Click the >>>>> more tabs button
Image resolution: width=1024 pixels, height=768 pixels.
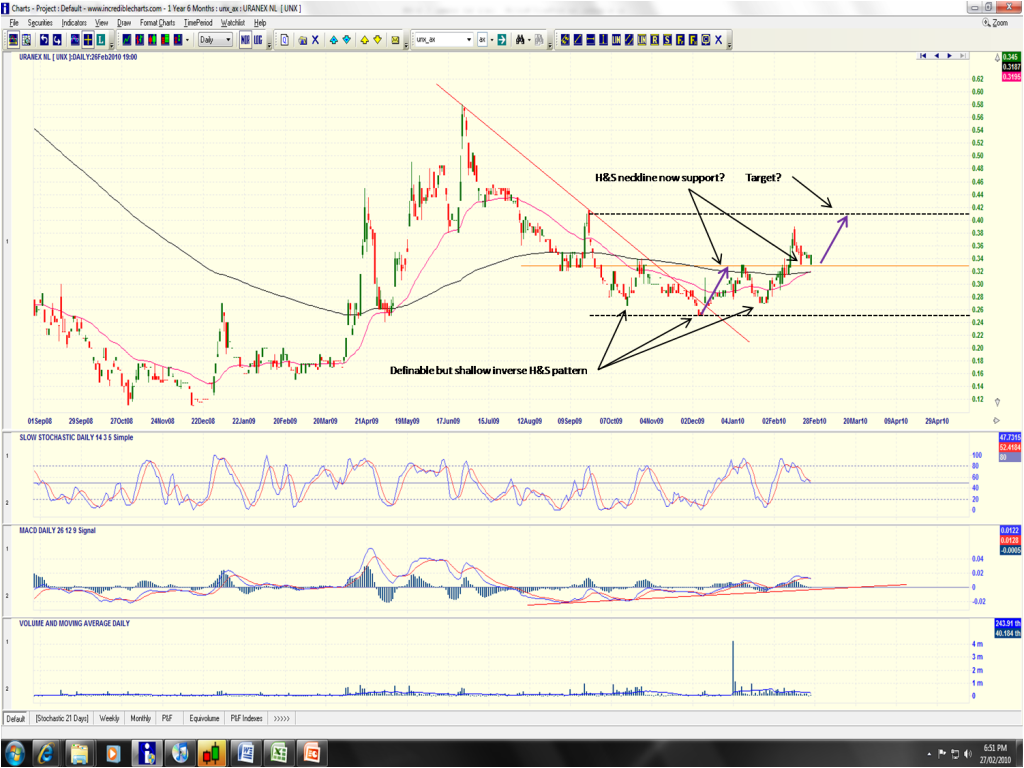pos(281,718)
